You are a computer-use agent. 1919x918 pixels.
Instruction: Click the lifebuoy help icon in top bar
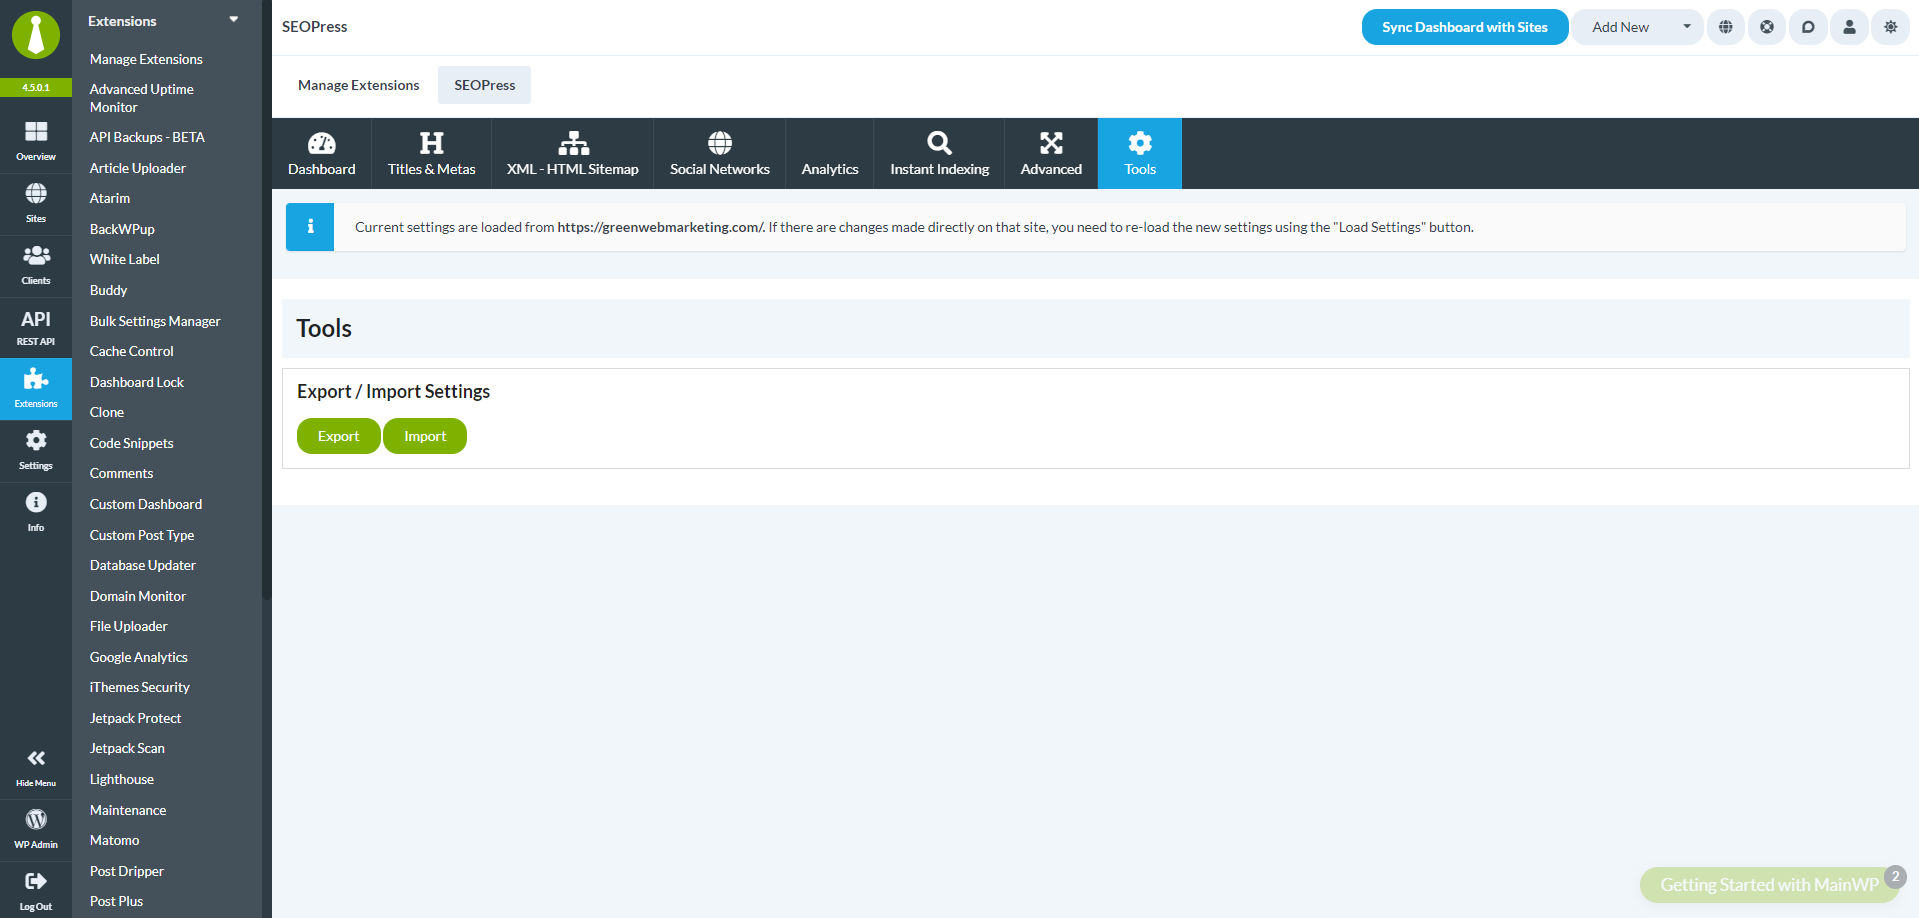tap(1767, 27)
